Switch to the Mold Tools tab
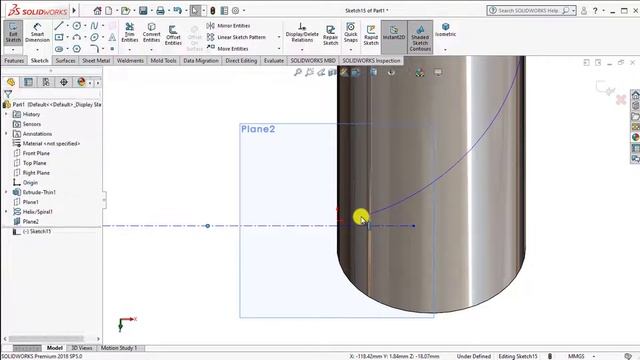Viewport: 640px width, 360px height. (x=163, y=60)
